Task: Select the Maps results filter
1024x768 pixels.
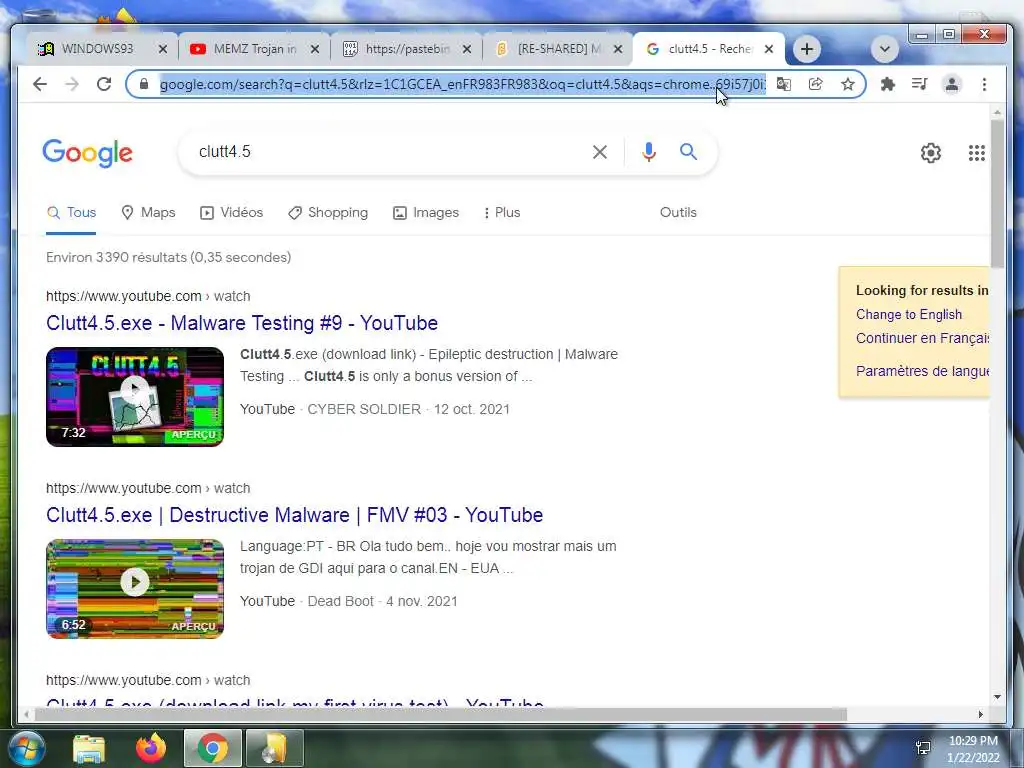Action: click(x=148, y=213)
